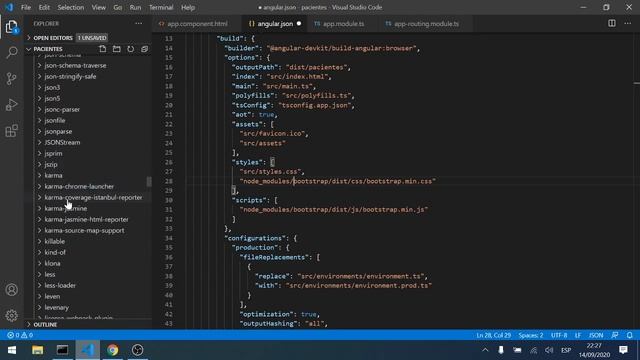Click the explorer sidebar scrollbar thumb

click(149, 181)
